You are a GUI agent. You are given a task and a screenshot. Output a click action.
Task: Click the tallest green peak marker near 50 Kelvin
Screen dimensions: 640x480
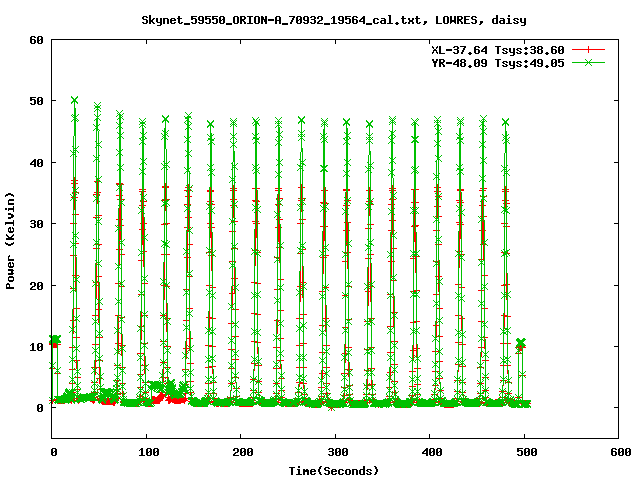pyautogui.click(x=74, y=100)
